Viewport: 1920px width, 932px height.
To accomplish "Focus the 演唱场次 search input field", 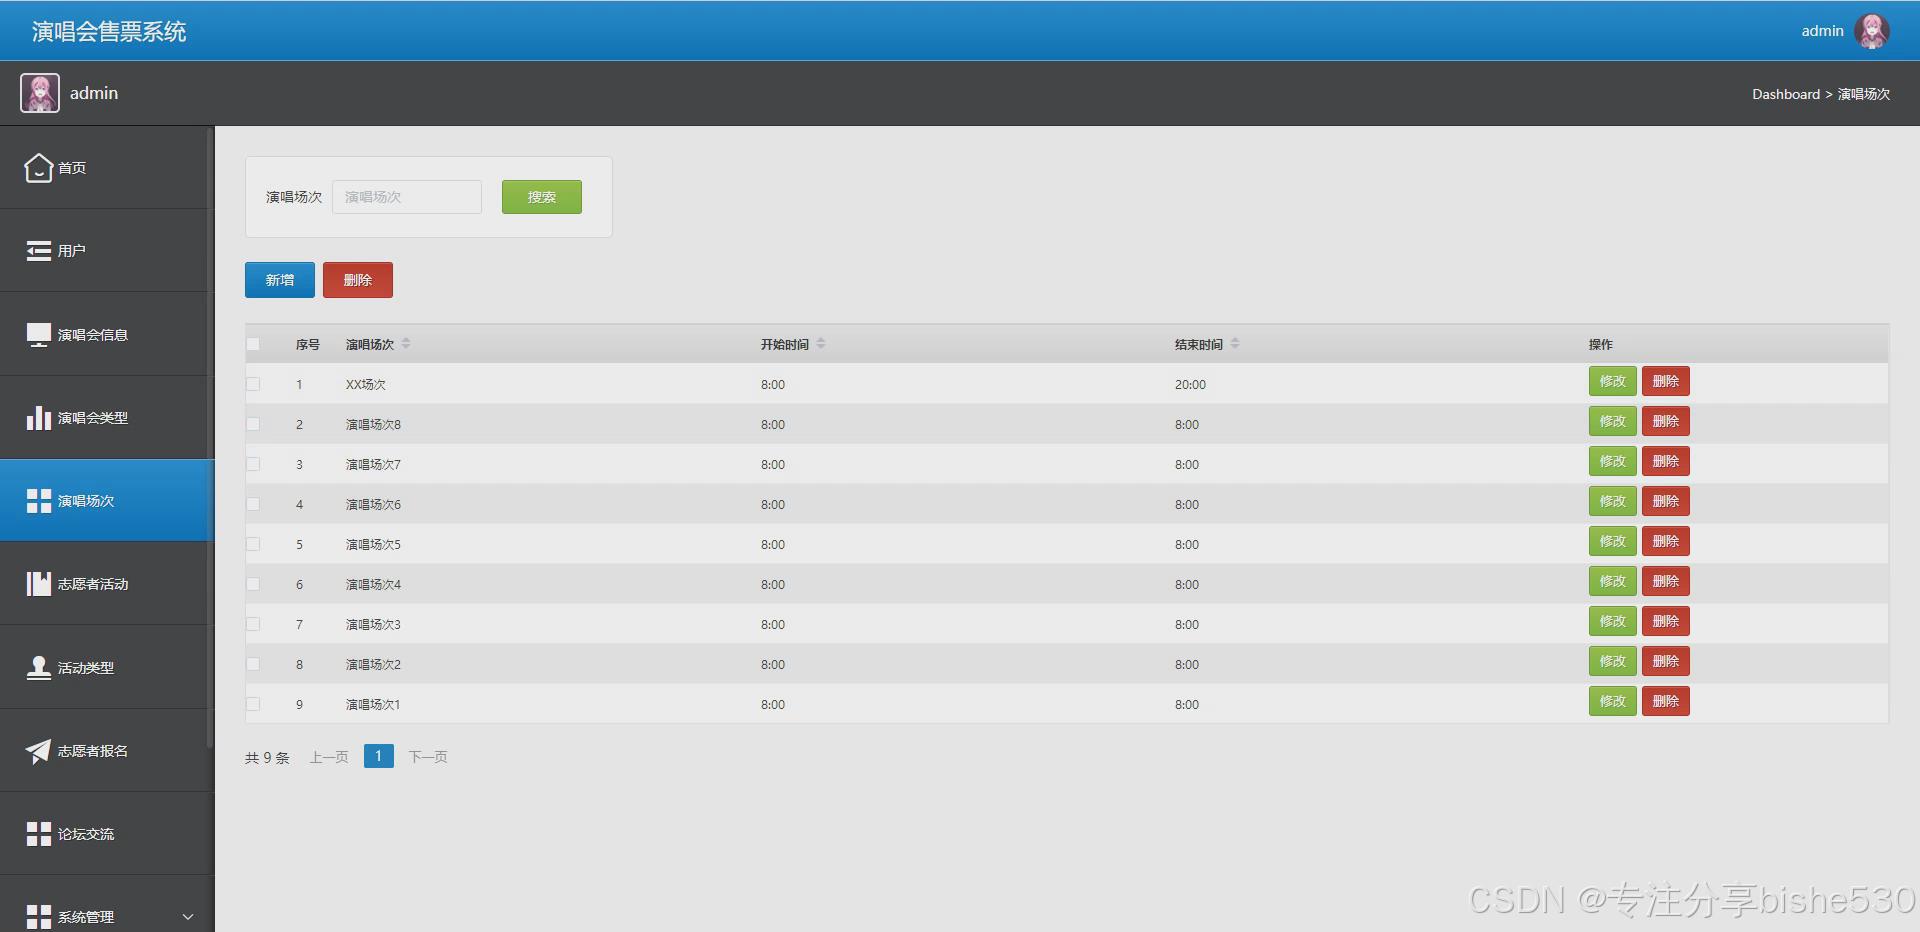I will click(x=407, y=197).
